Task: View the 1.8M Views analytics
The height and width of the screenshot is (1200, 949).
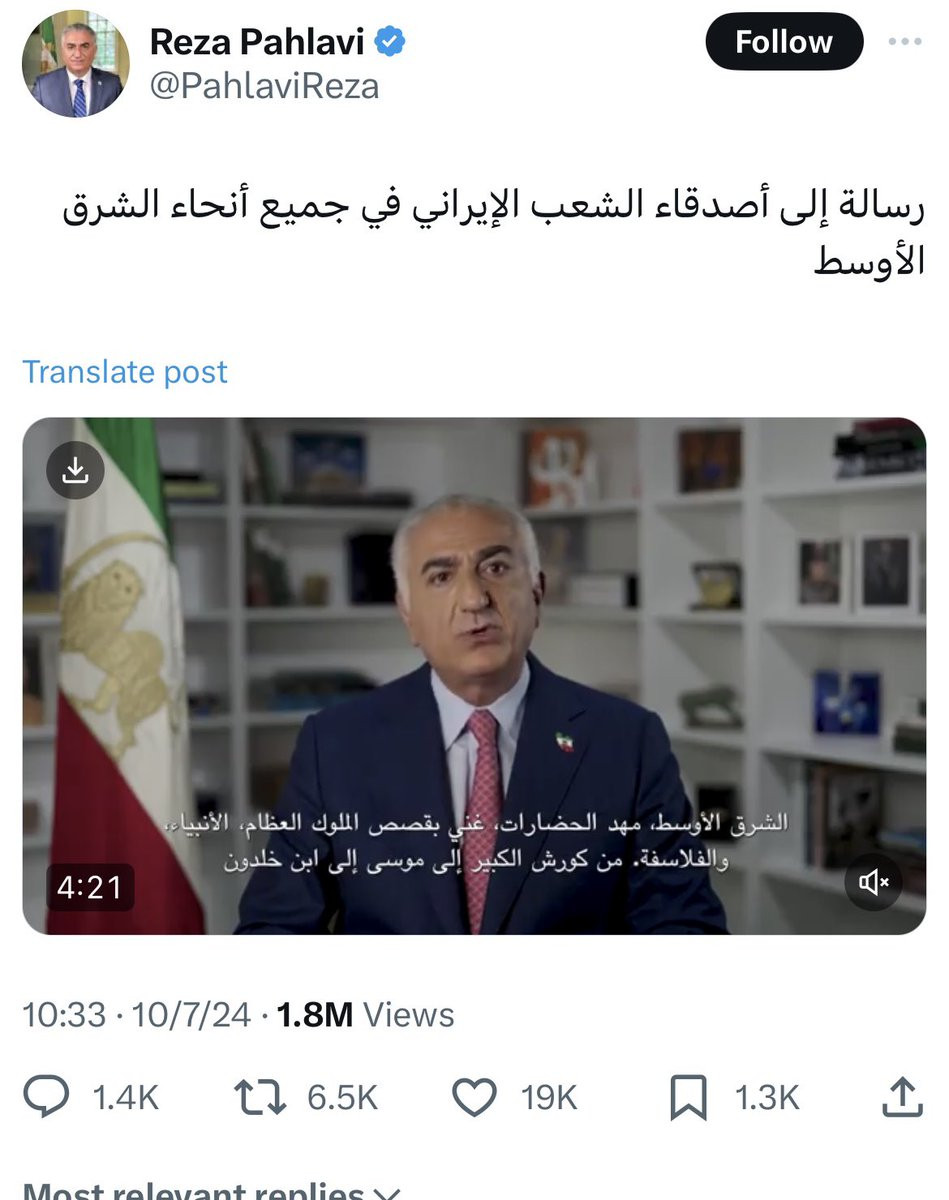Action: click(x=365, y=1015)
